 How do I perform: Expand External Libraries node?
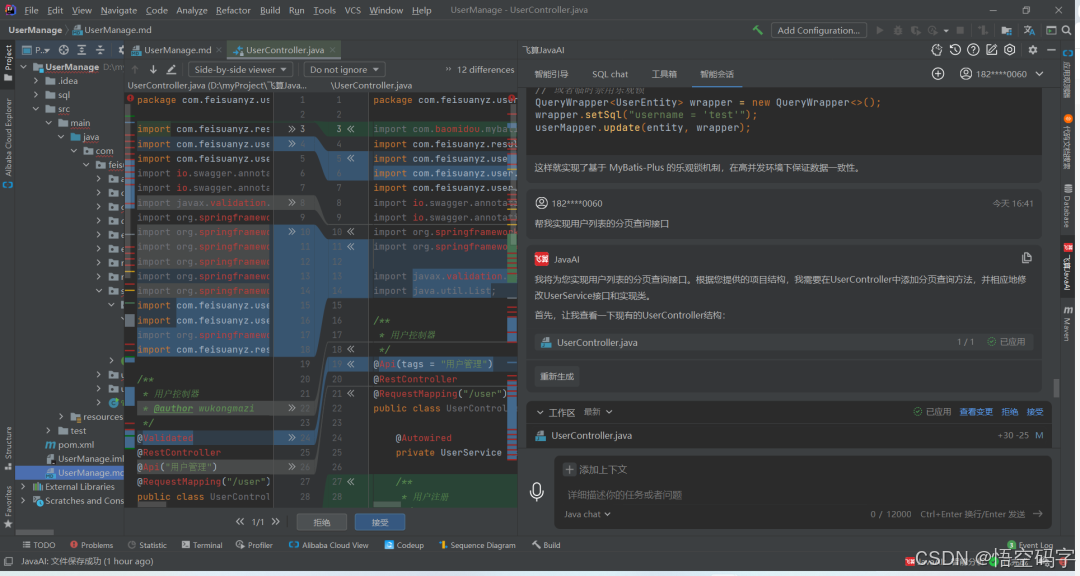pyautogui.click(x=23, y=486)
